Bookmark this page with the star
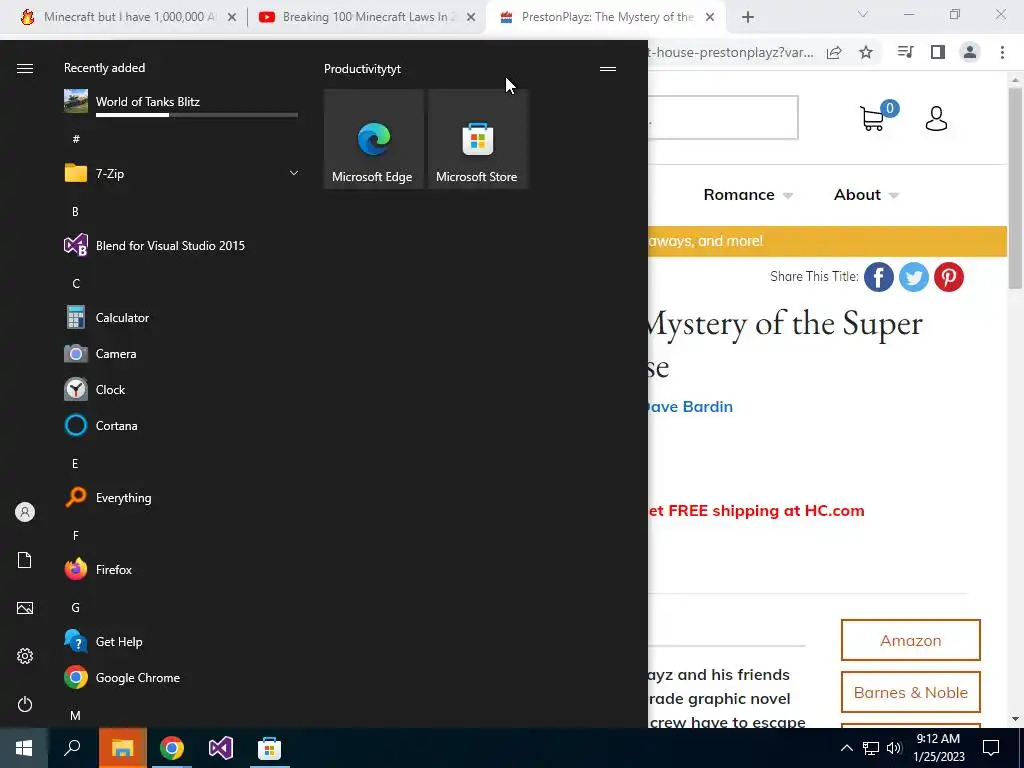This screenshot has width=1024, height=768. 866,52
